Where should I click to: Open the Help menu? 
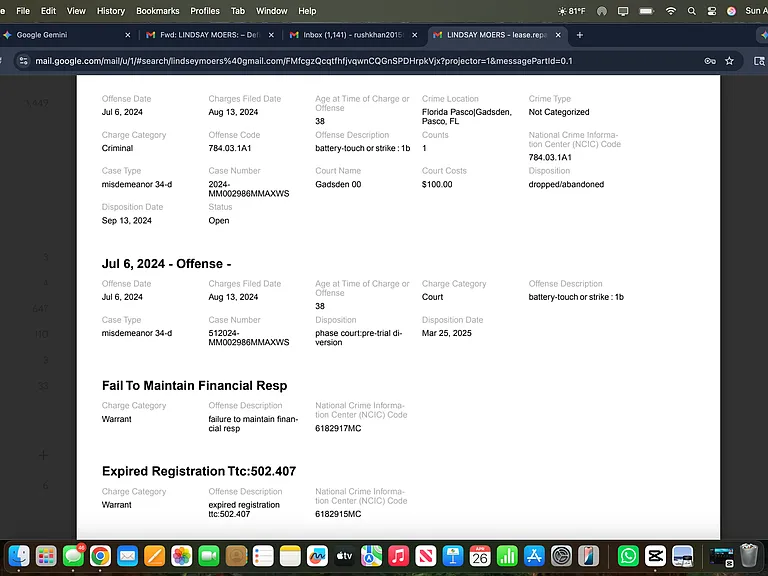307,11
